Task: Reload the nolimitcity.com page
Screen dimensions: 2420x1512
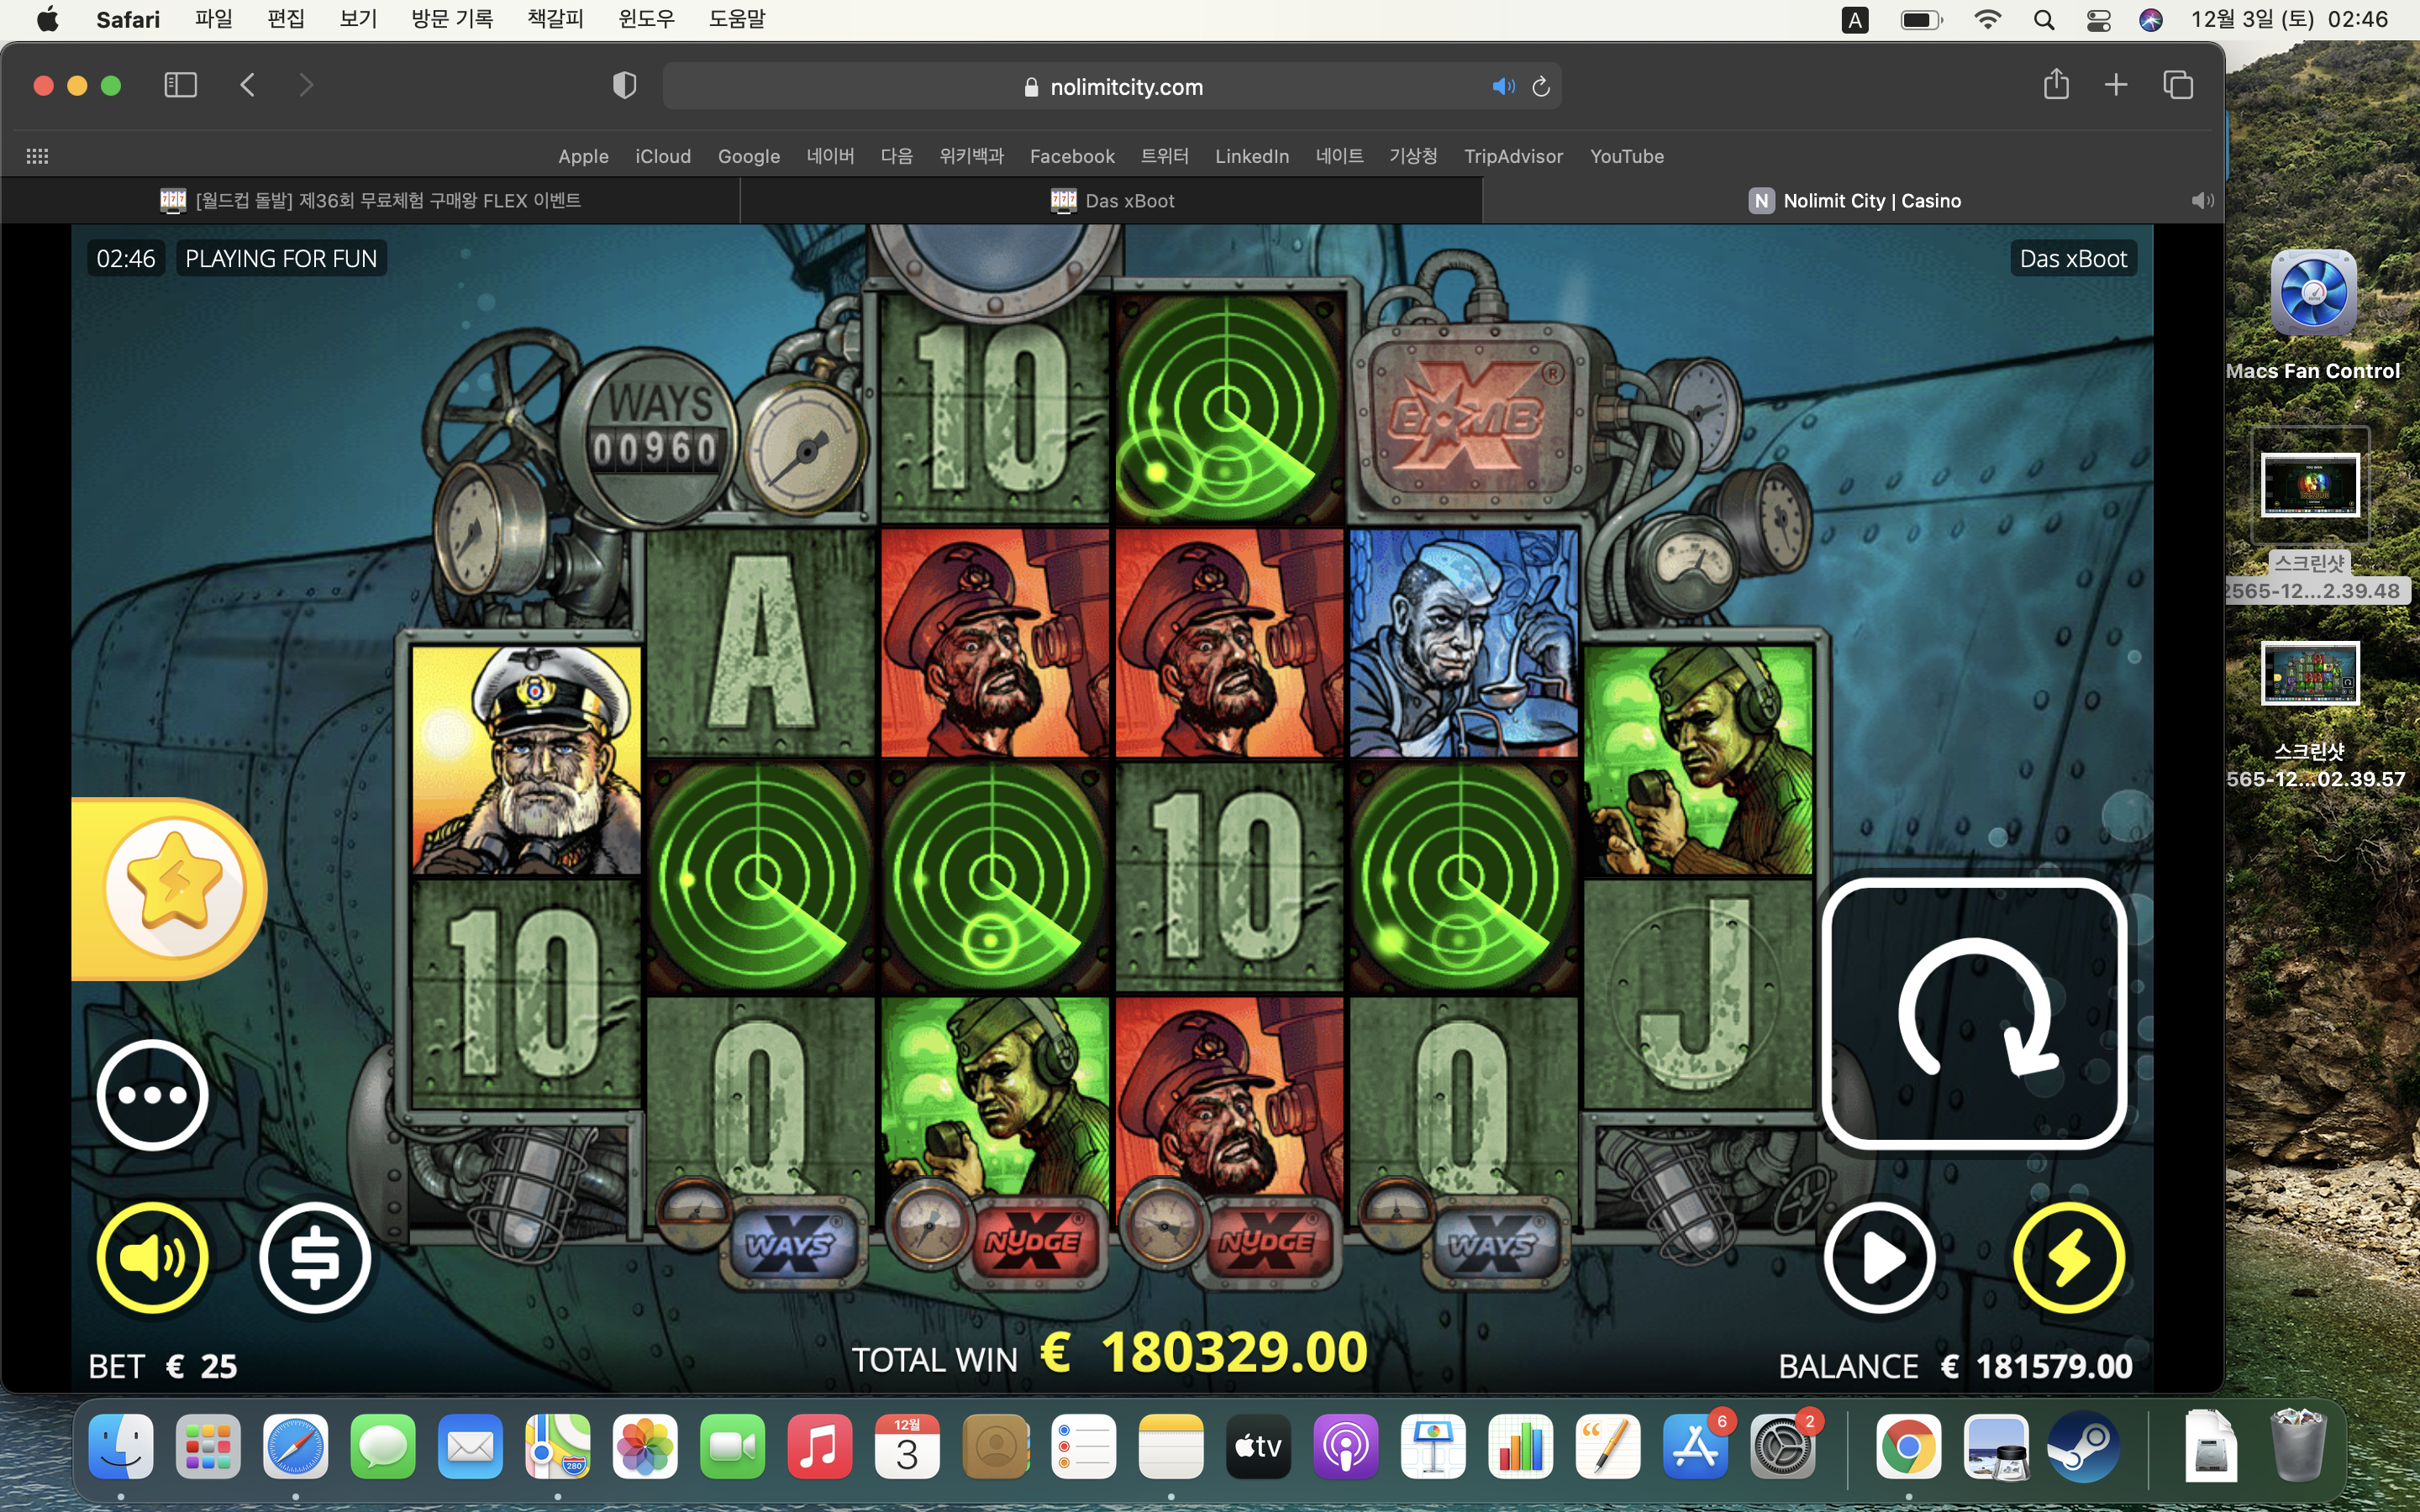Action: (1541, 87)
